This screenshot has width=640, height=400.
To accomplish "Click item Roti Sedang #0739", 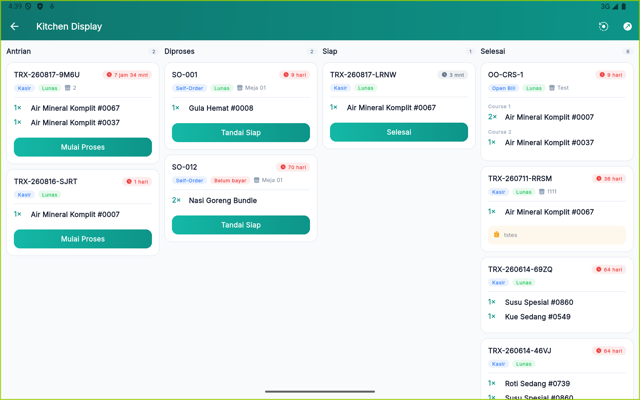I will (x=537, y=384).
